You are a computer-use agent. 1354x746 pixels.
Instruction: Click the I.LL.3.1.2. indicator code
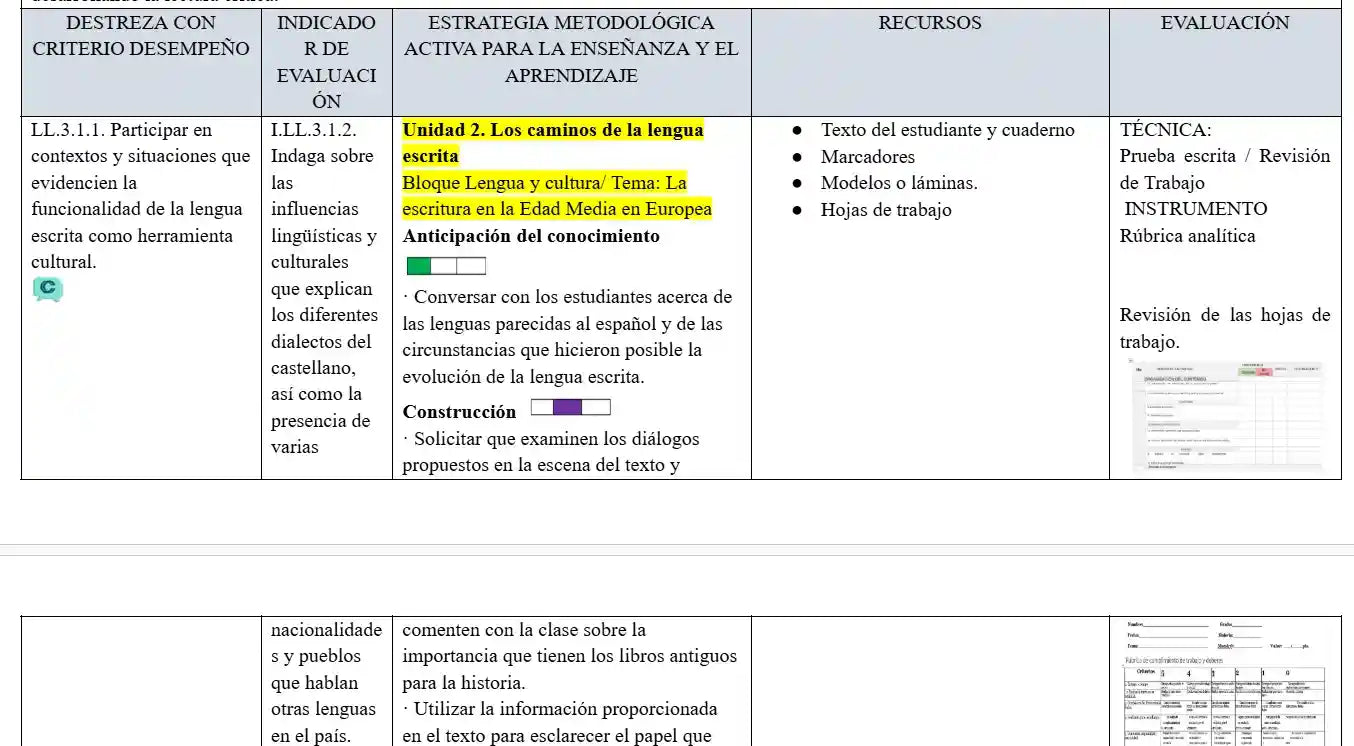point(314,130)
